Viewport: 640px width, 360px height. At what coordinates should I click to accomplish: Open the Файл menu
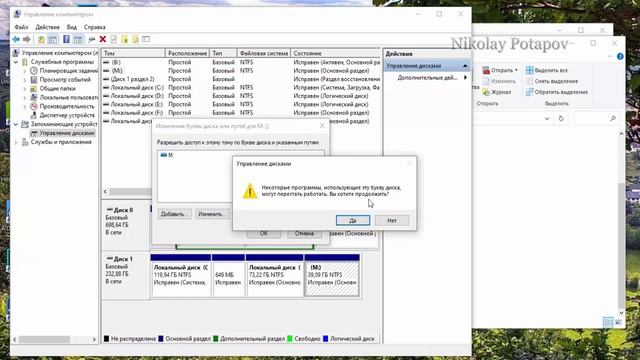coord(21,27)
